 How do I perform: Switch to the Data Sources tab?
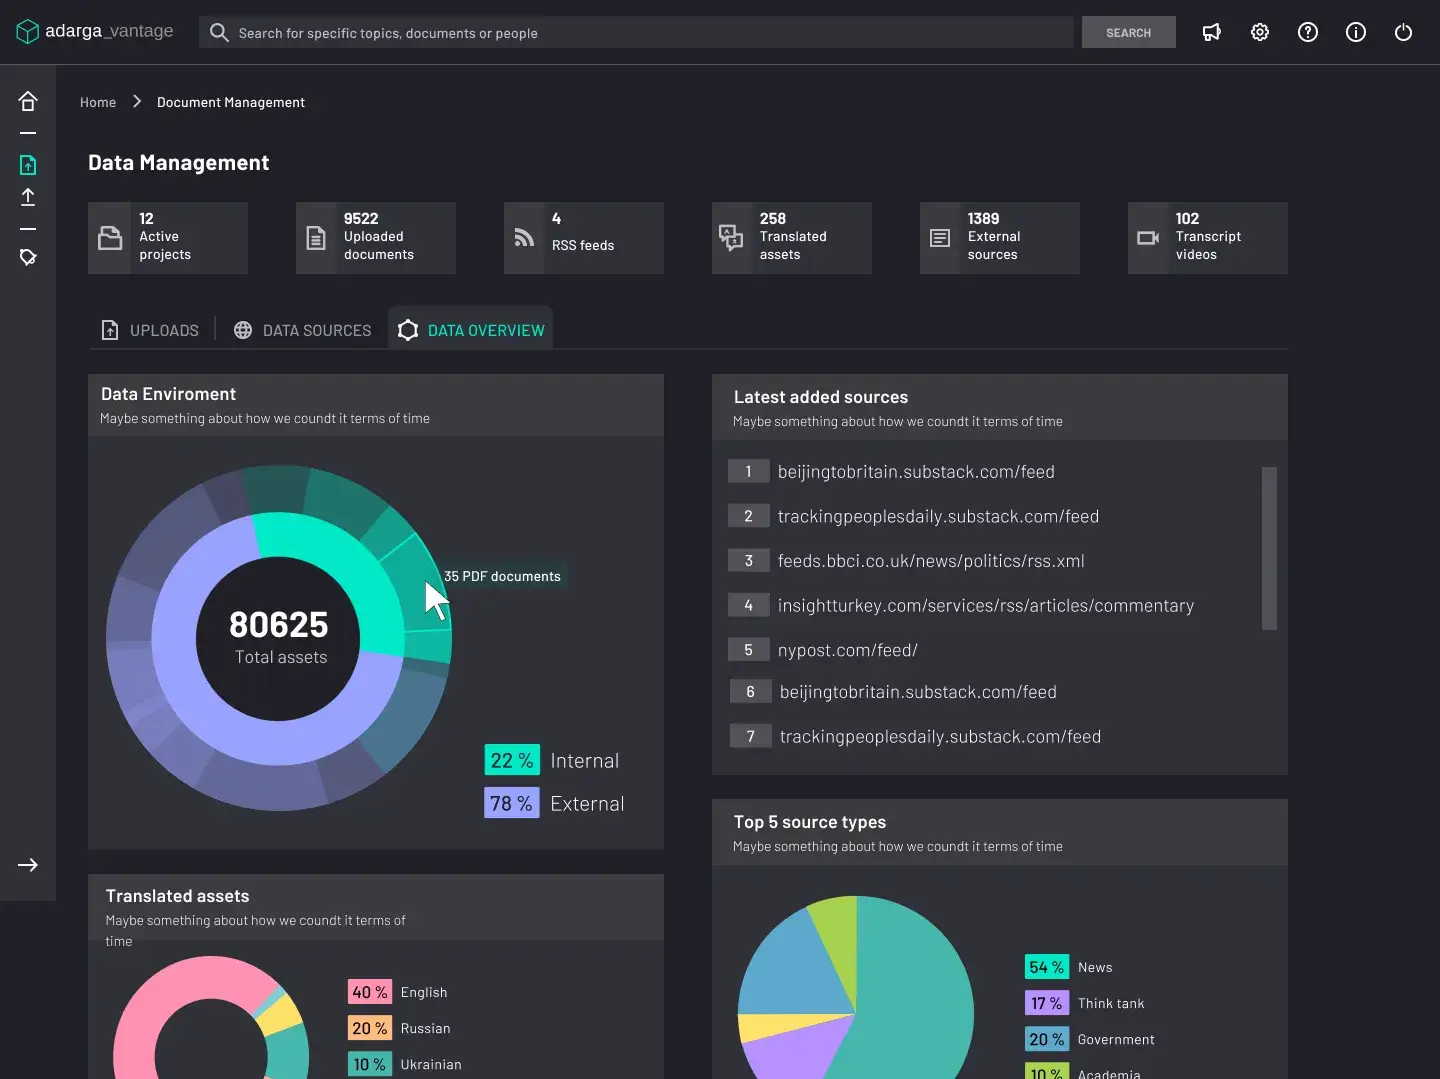[302, 330]
